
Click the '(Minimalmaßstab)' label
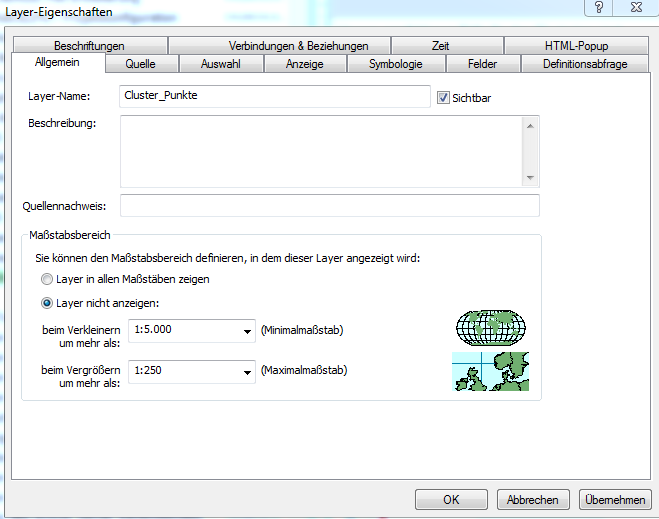[x=302, y=330]
